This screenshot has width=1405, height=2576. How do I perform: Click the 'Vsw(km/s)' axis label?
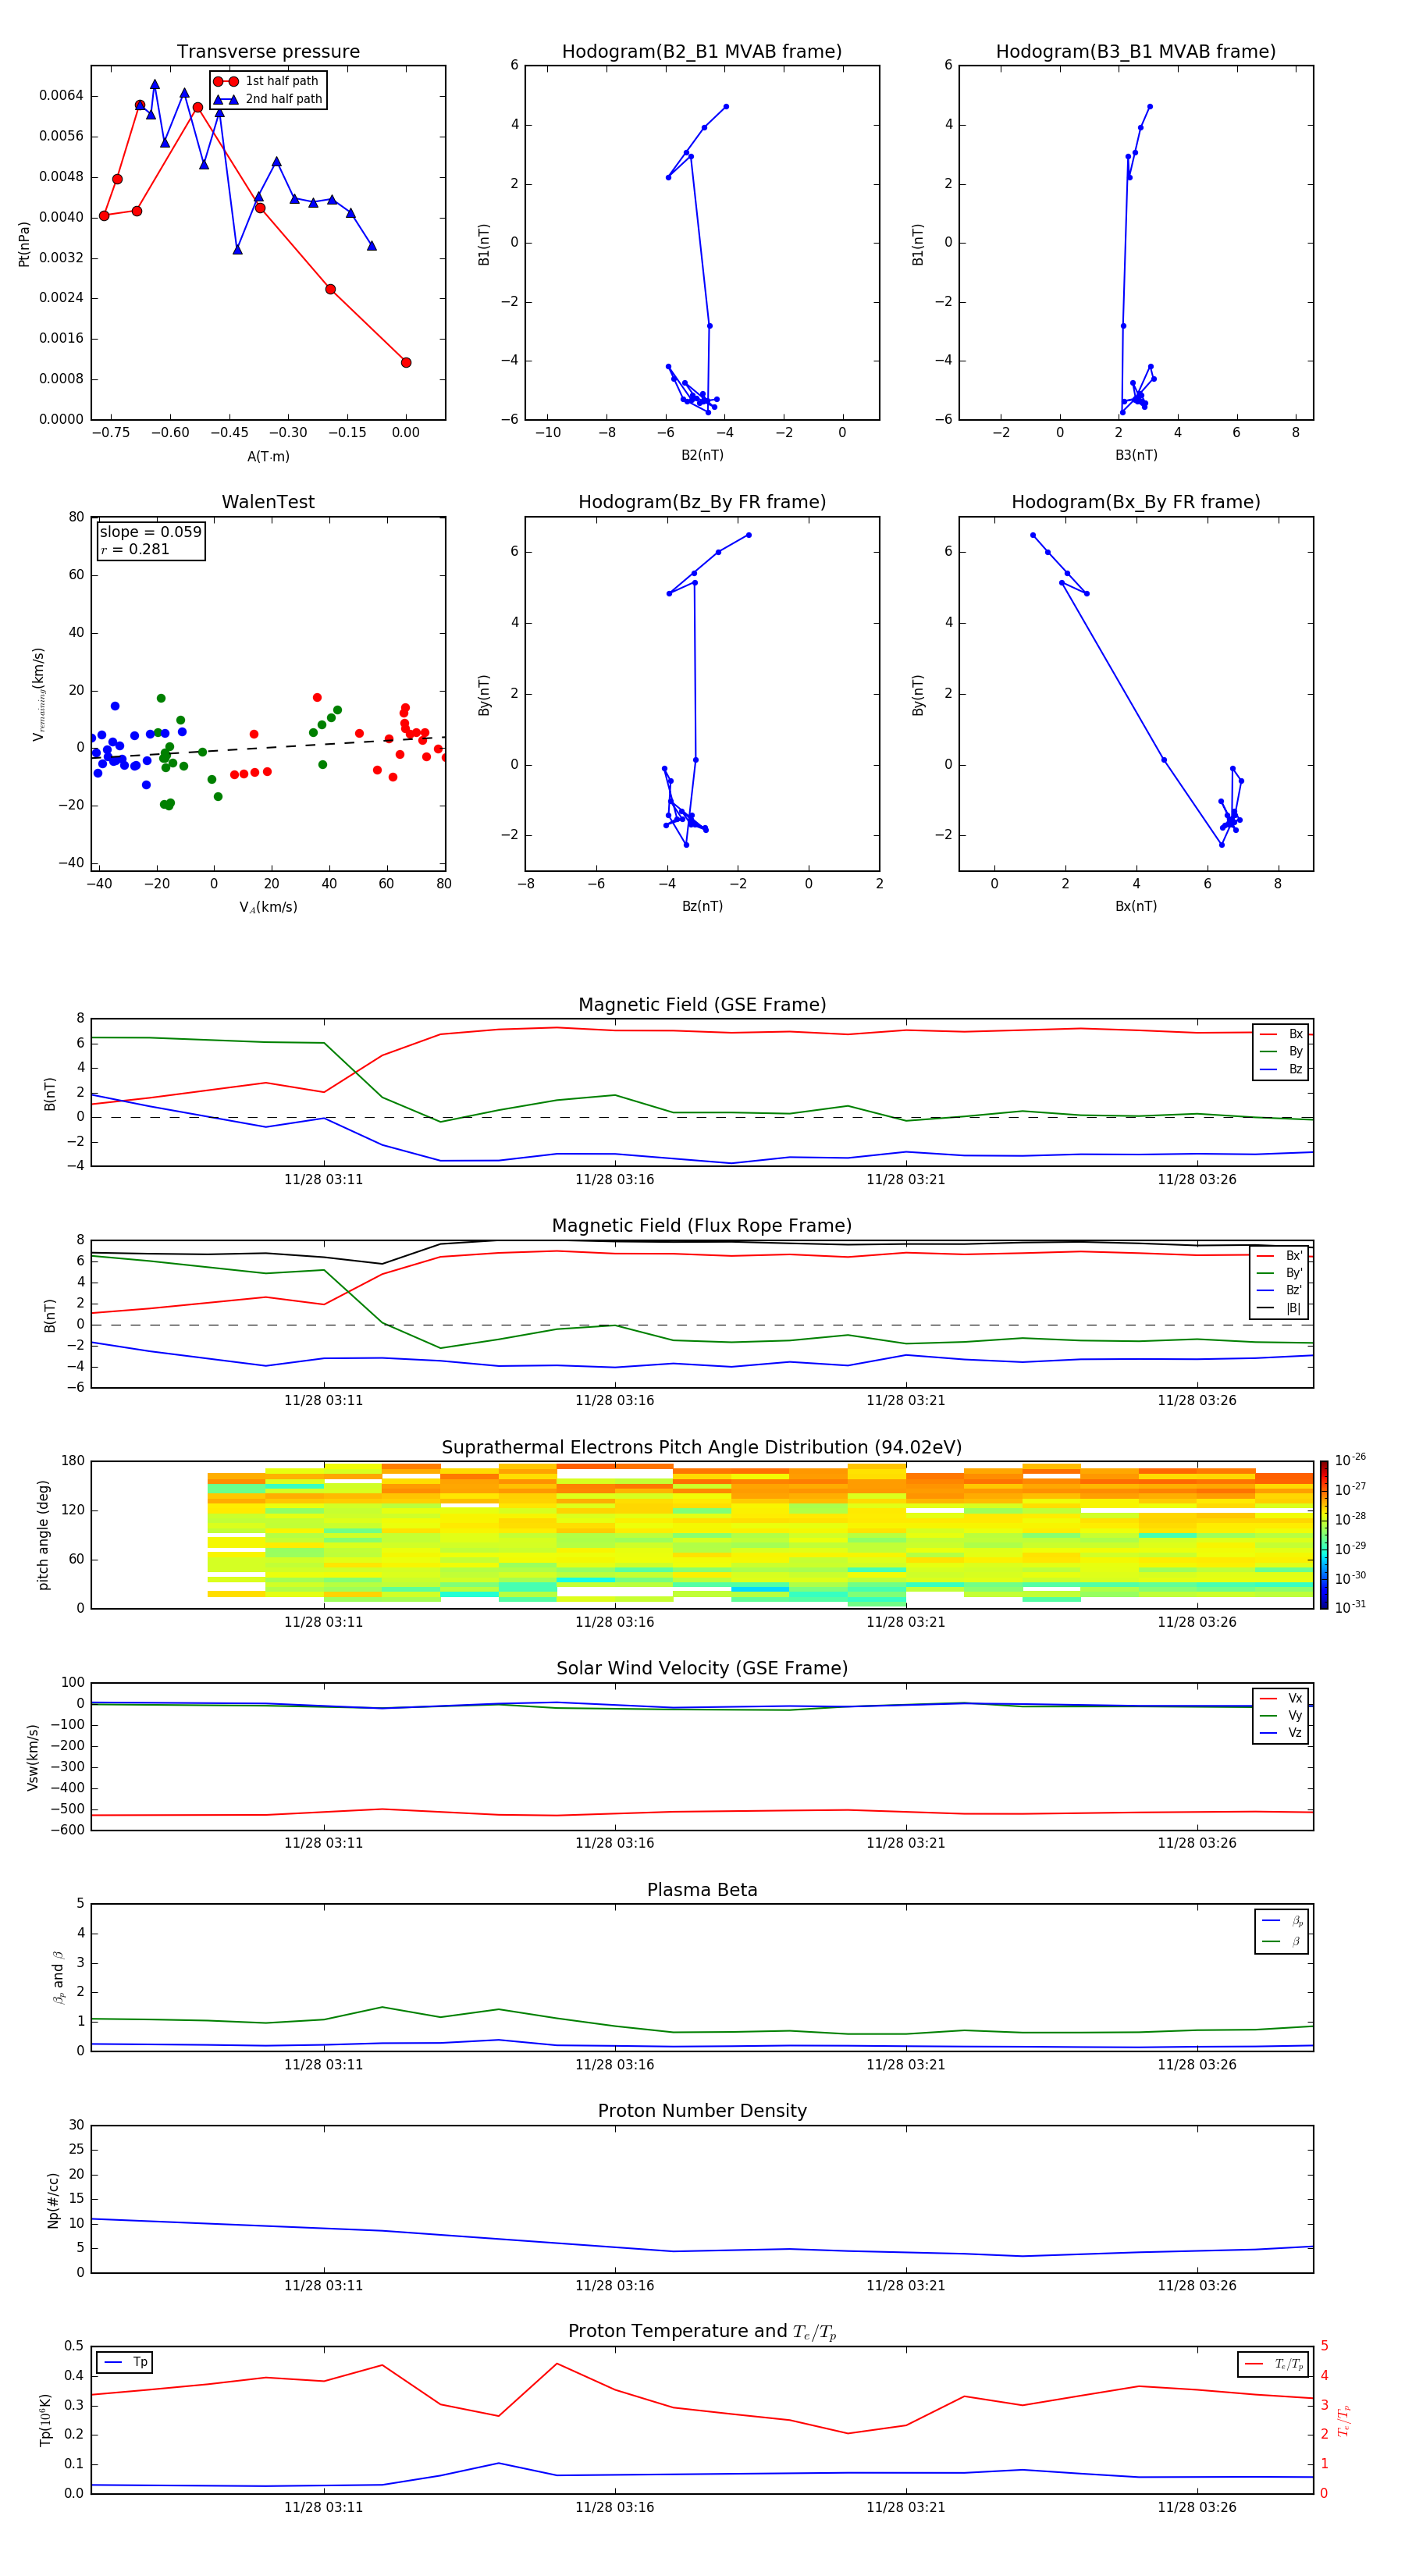click(x=33, y=1756)
